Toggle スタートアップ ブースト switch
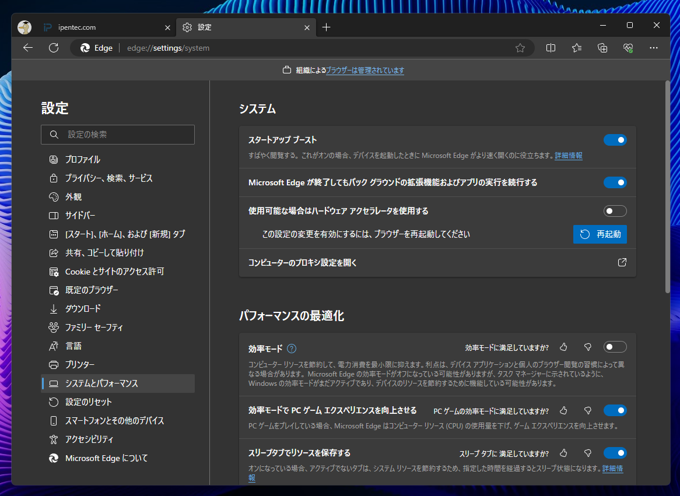The image size is (680, 496). (x=615, y=140)
